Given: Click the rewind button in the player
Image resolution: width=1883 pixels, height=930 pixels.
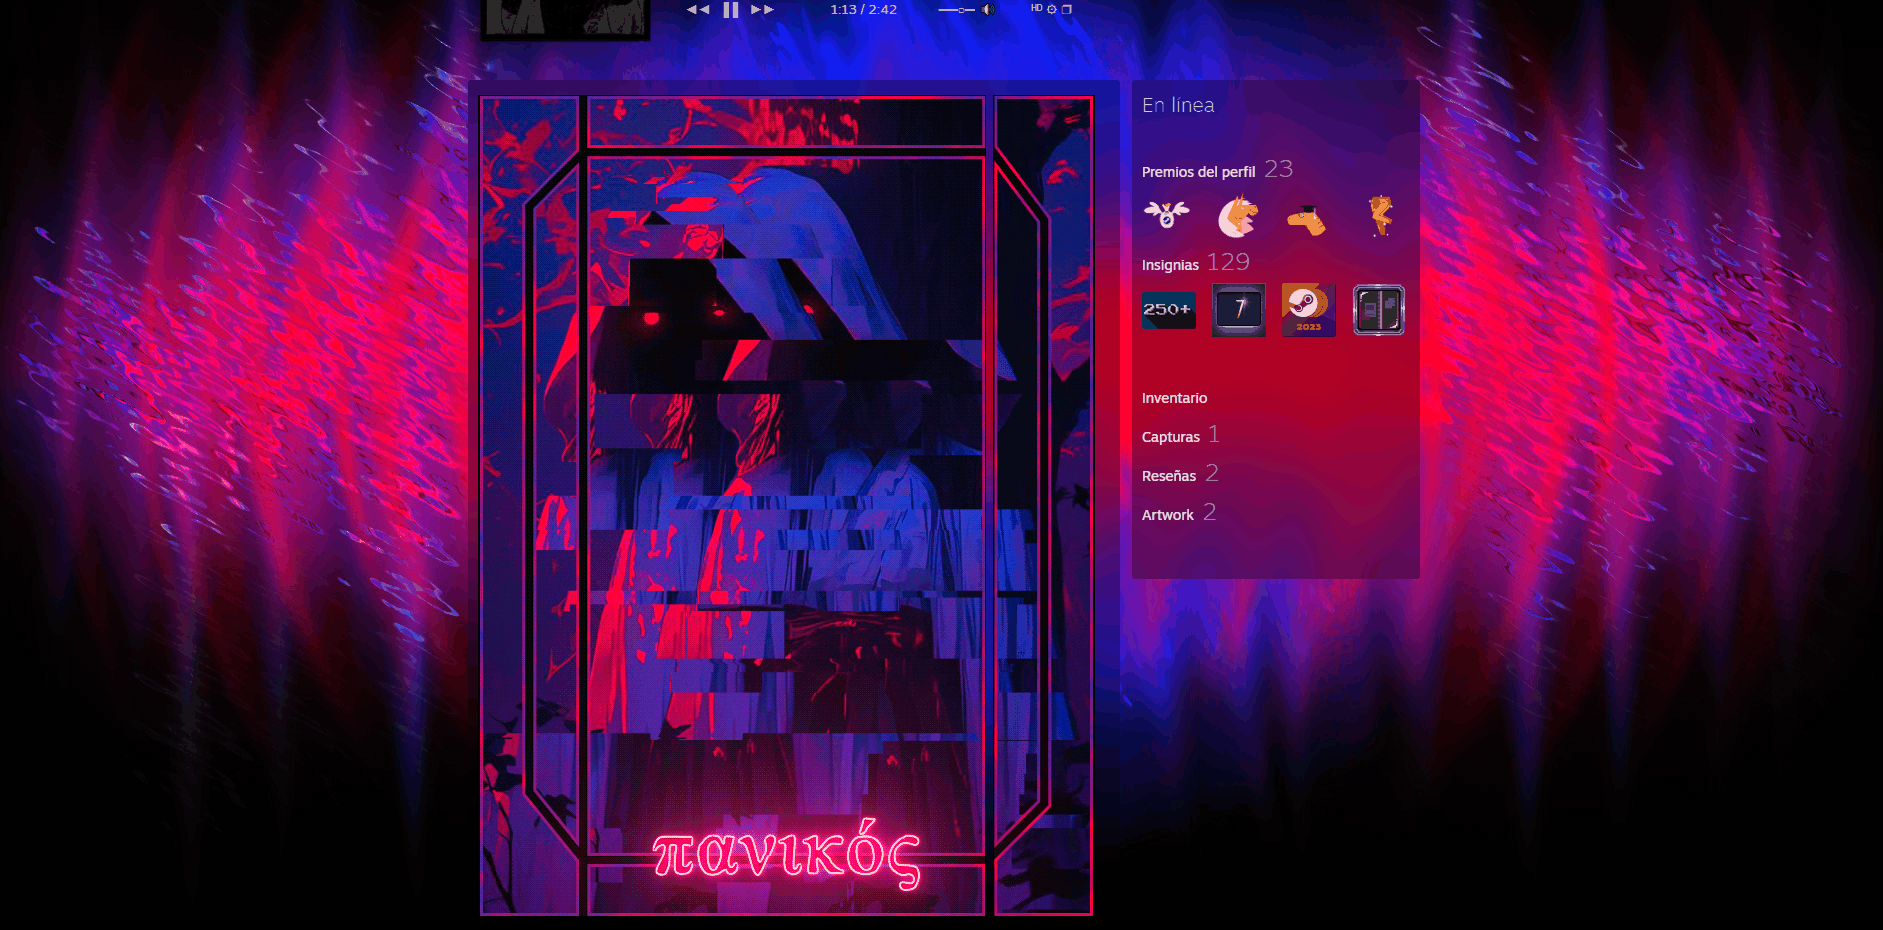Looking at the screenshot, I should coord(698,9).
